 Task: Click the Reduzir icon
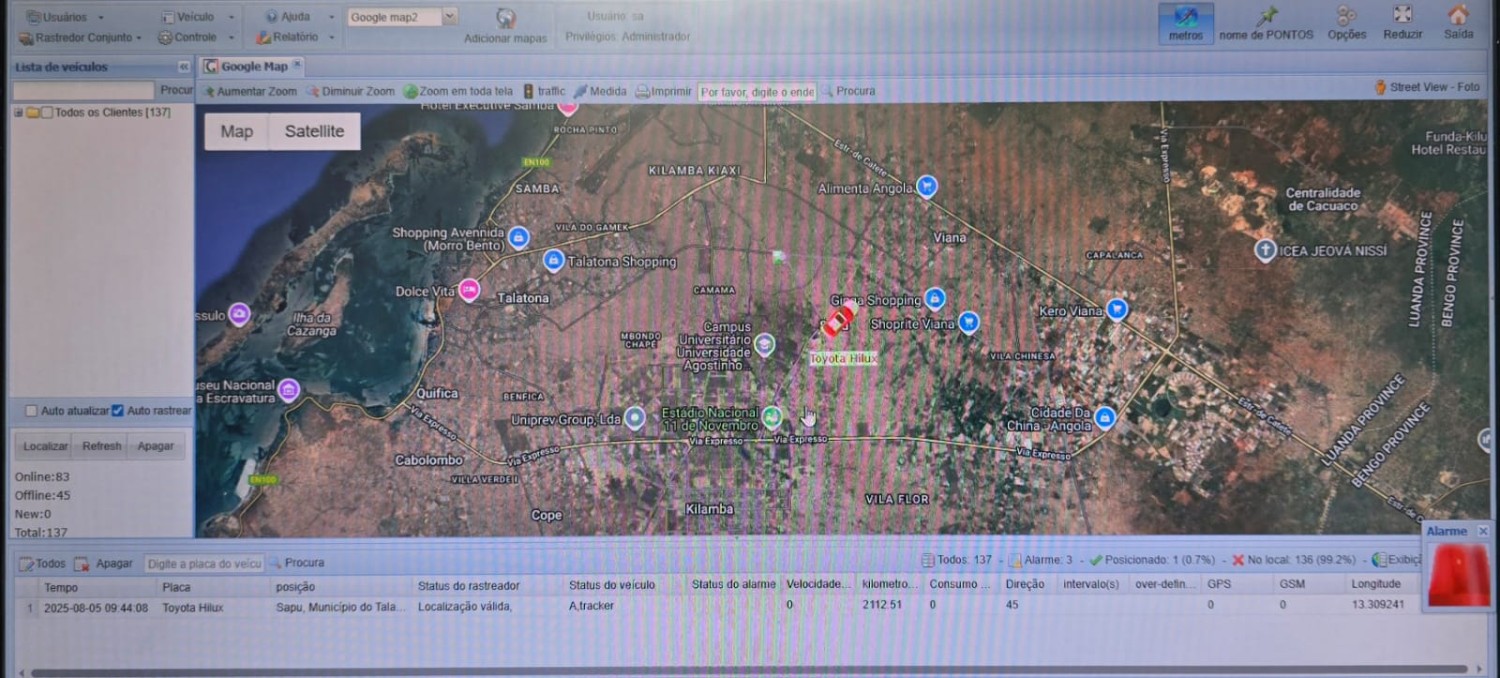[1403, 16]
